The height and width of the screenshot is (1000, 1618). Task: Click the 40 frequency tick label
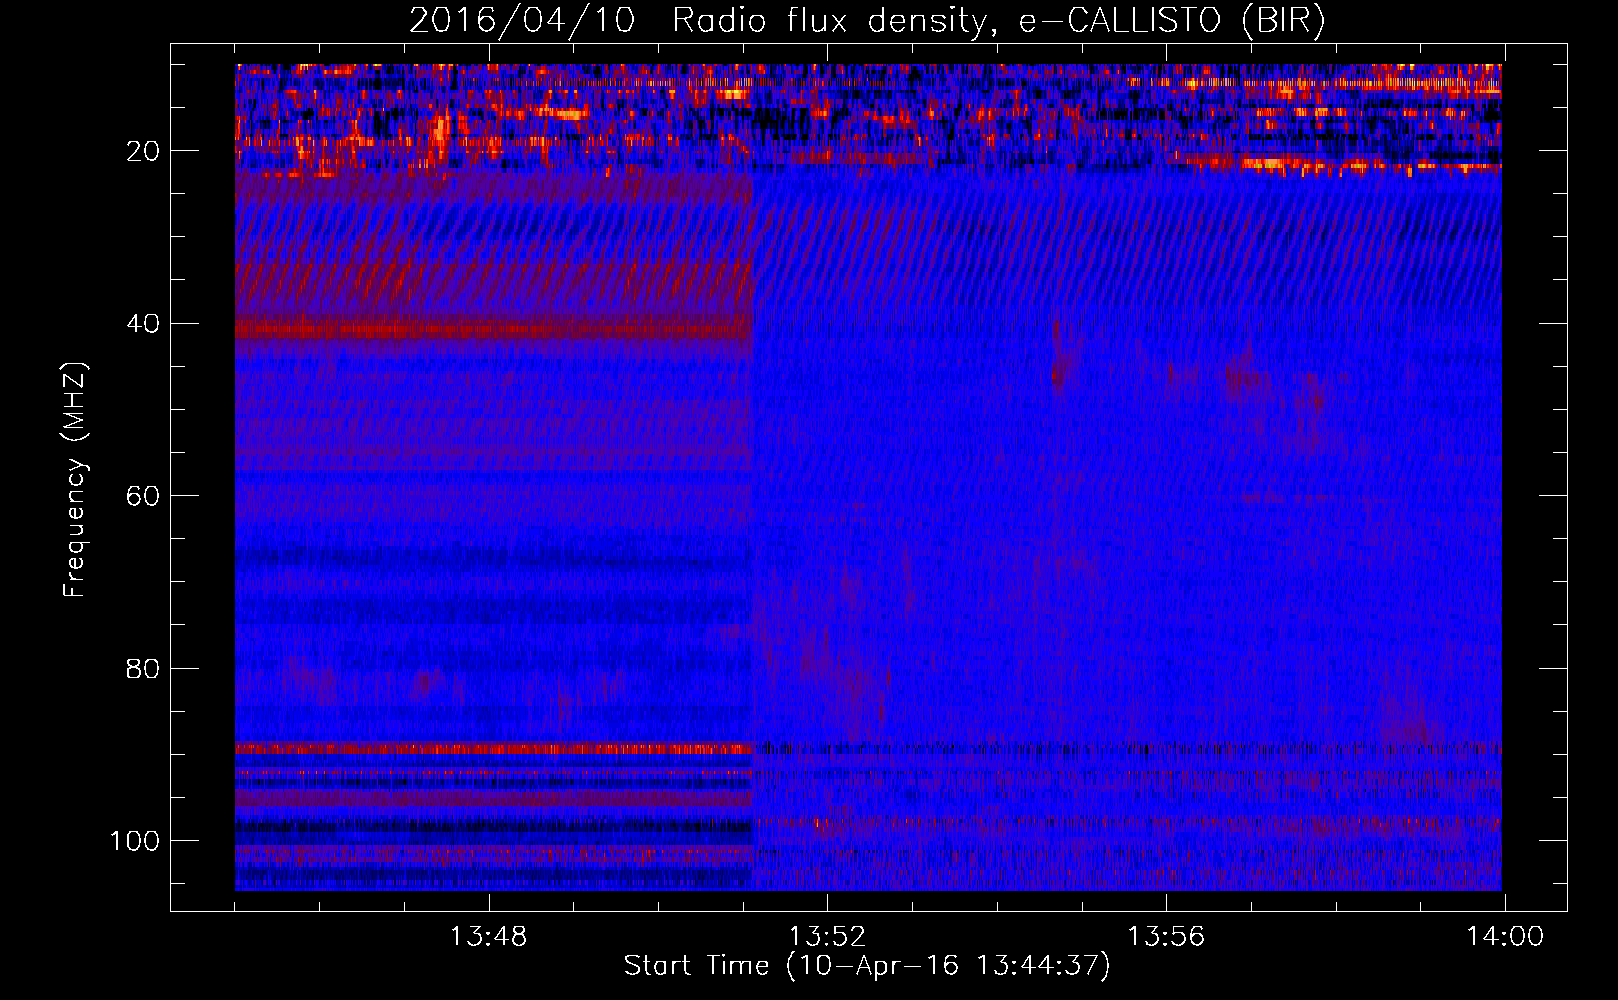143,324
